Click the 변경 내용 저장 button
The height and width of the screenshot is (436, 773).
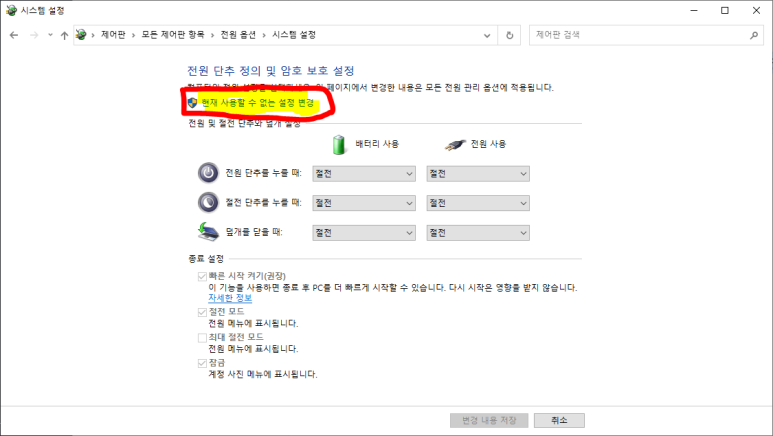click(489, 420)
